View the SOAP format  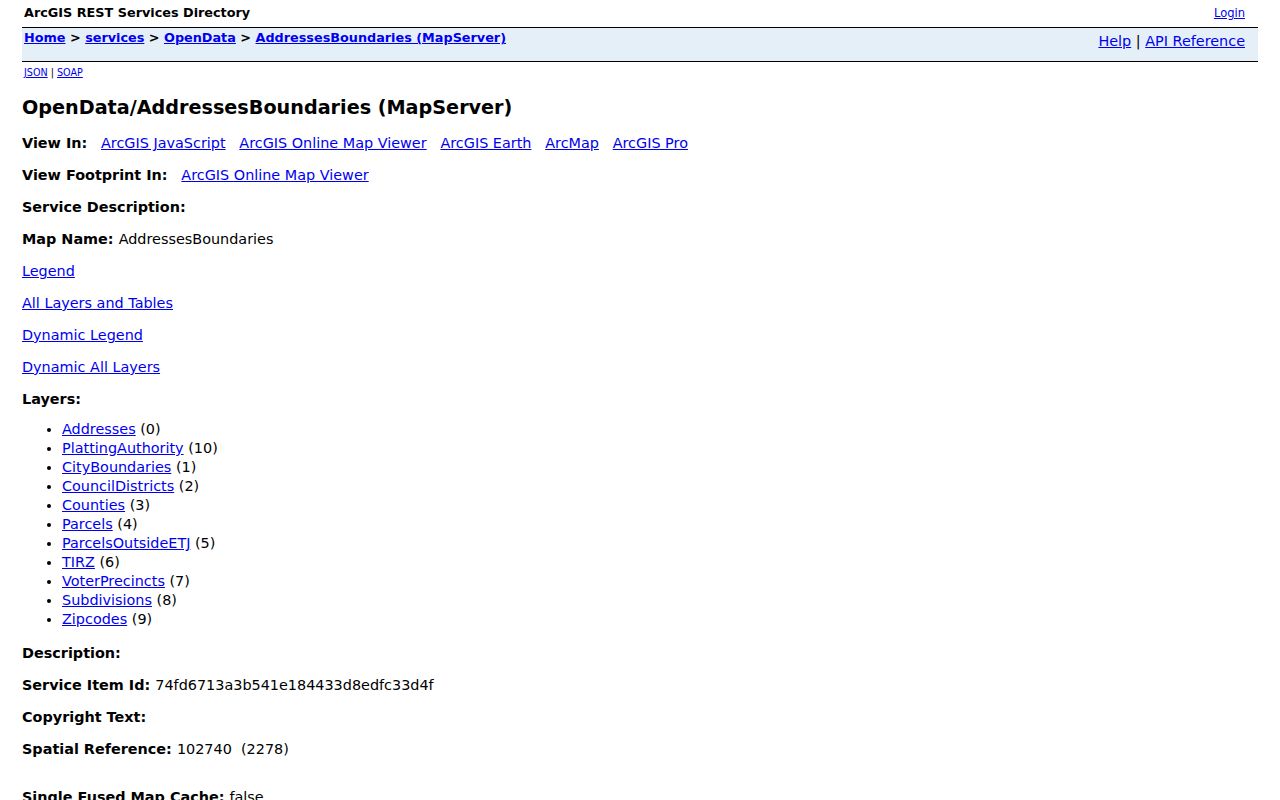(70, 72)
